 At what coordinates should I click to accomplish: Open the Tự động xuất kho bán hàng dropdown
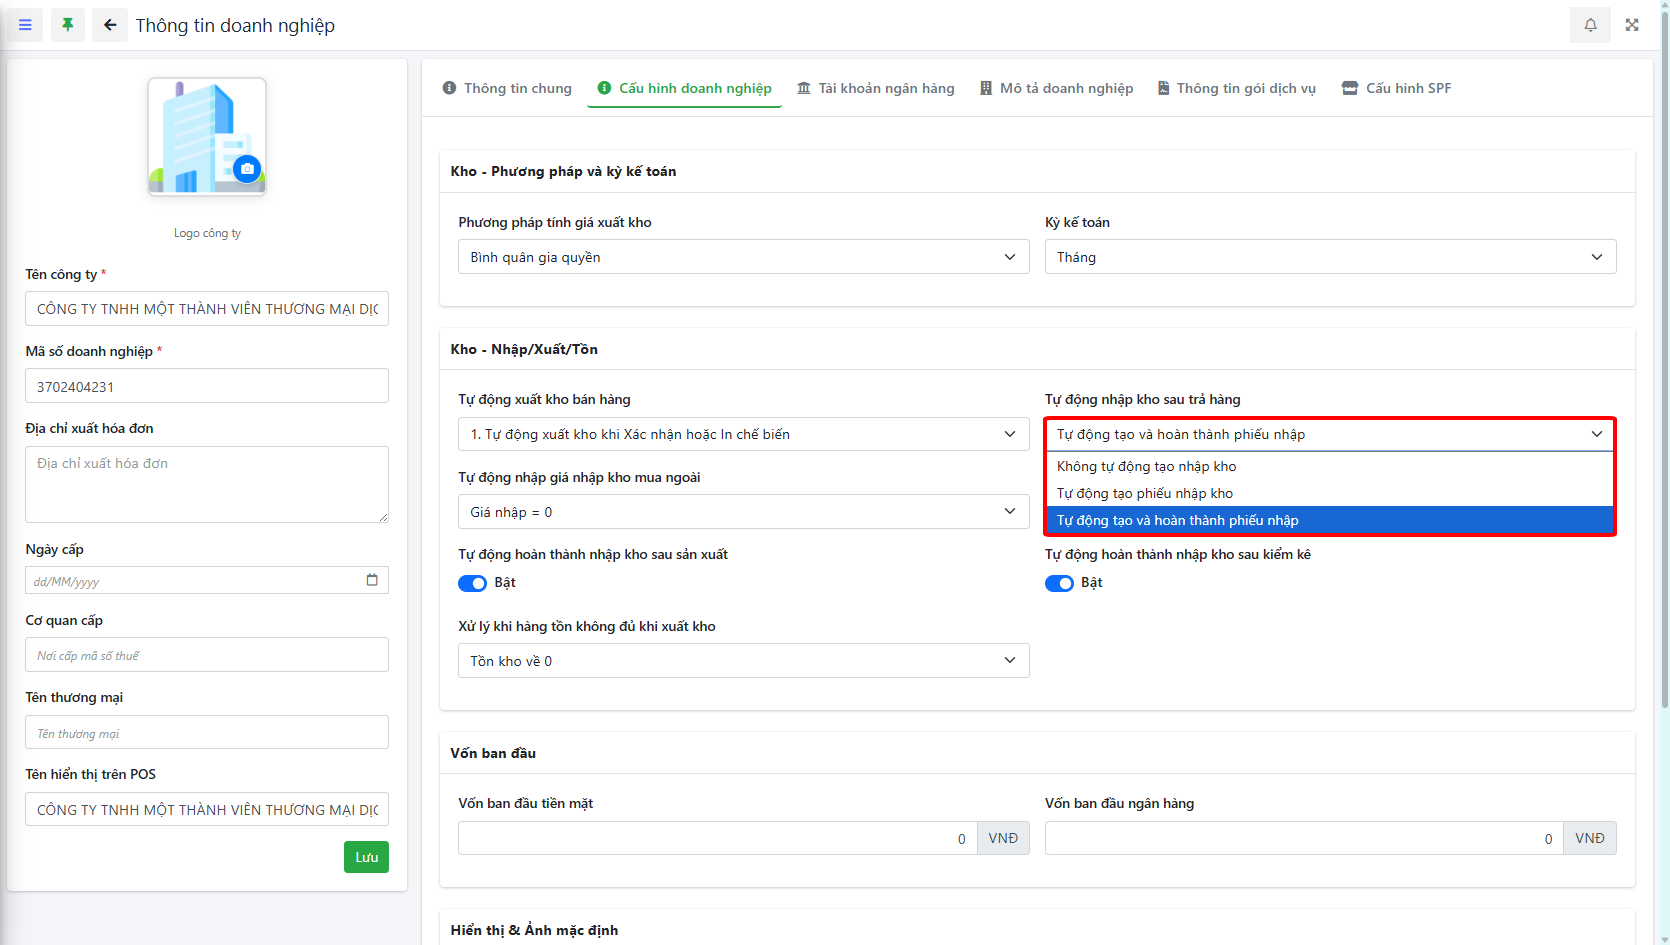743,434
